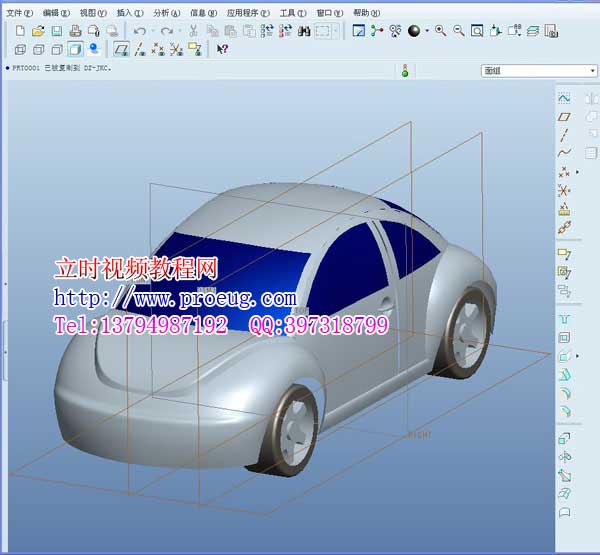
Task: Toggle coordinate systems display
Action: (176, 49)
